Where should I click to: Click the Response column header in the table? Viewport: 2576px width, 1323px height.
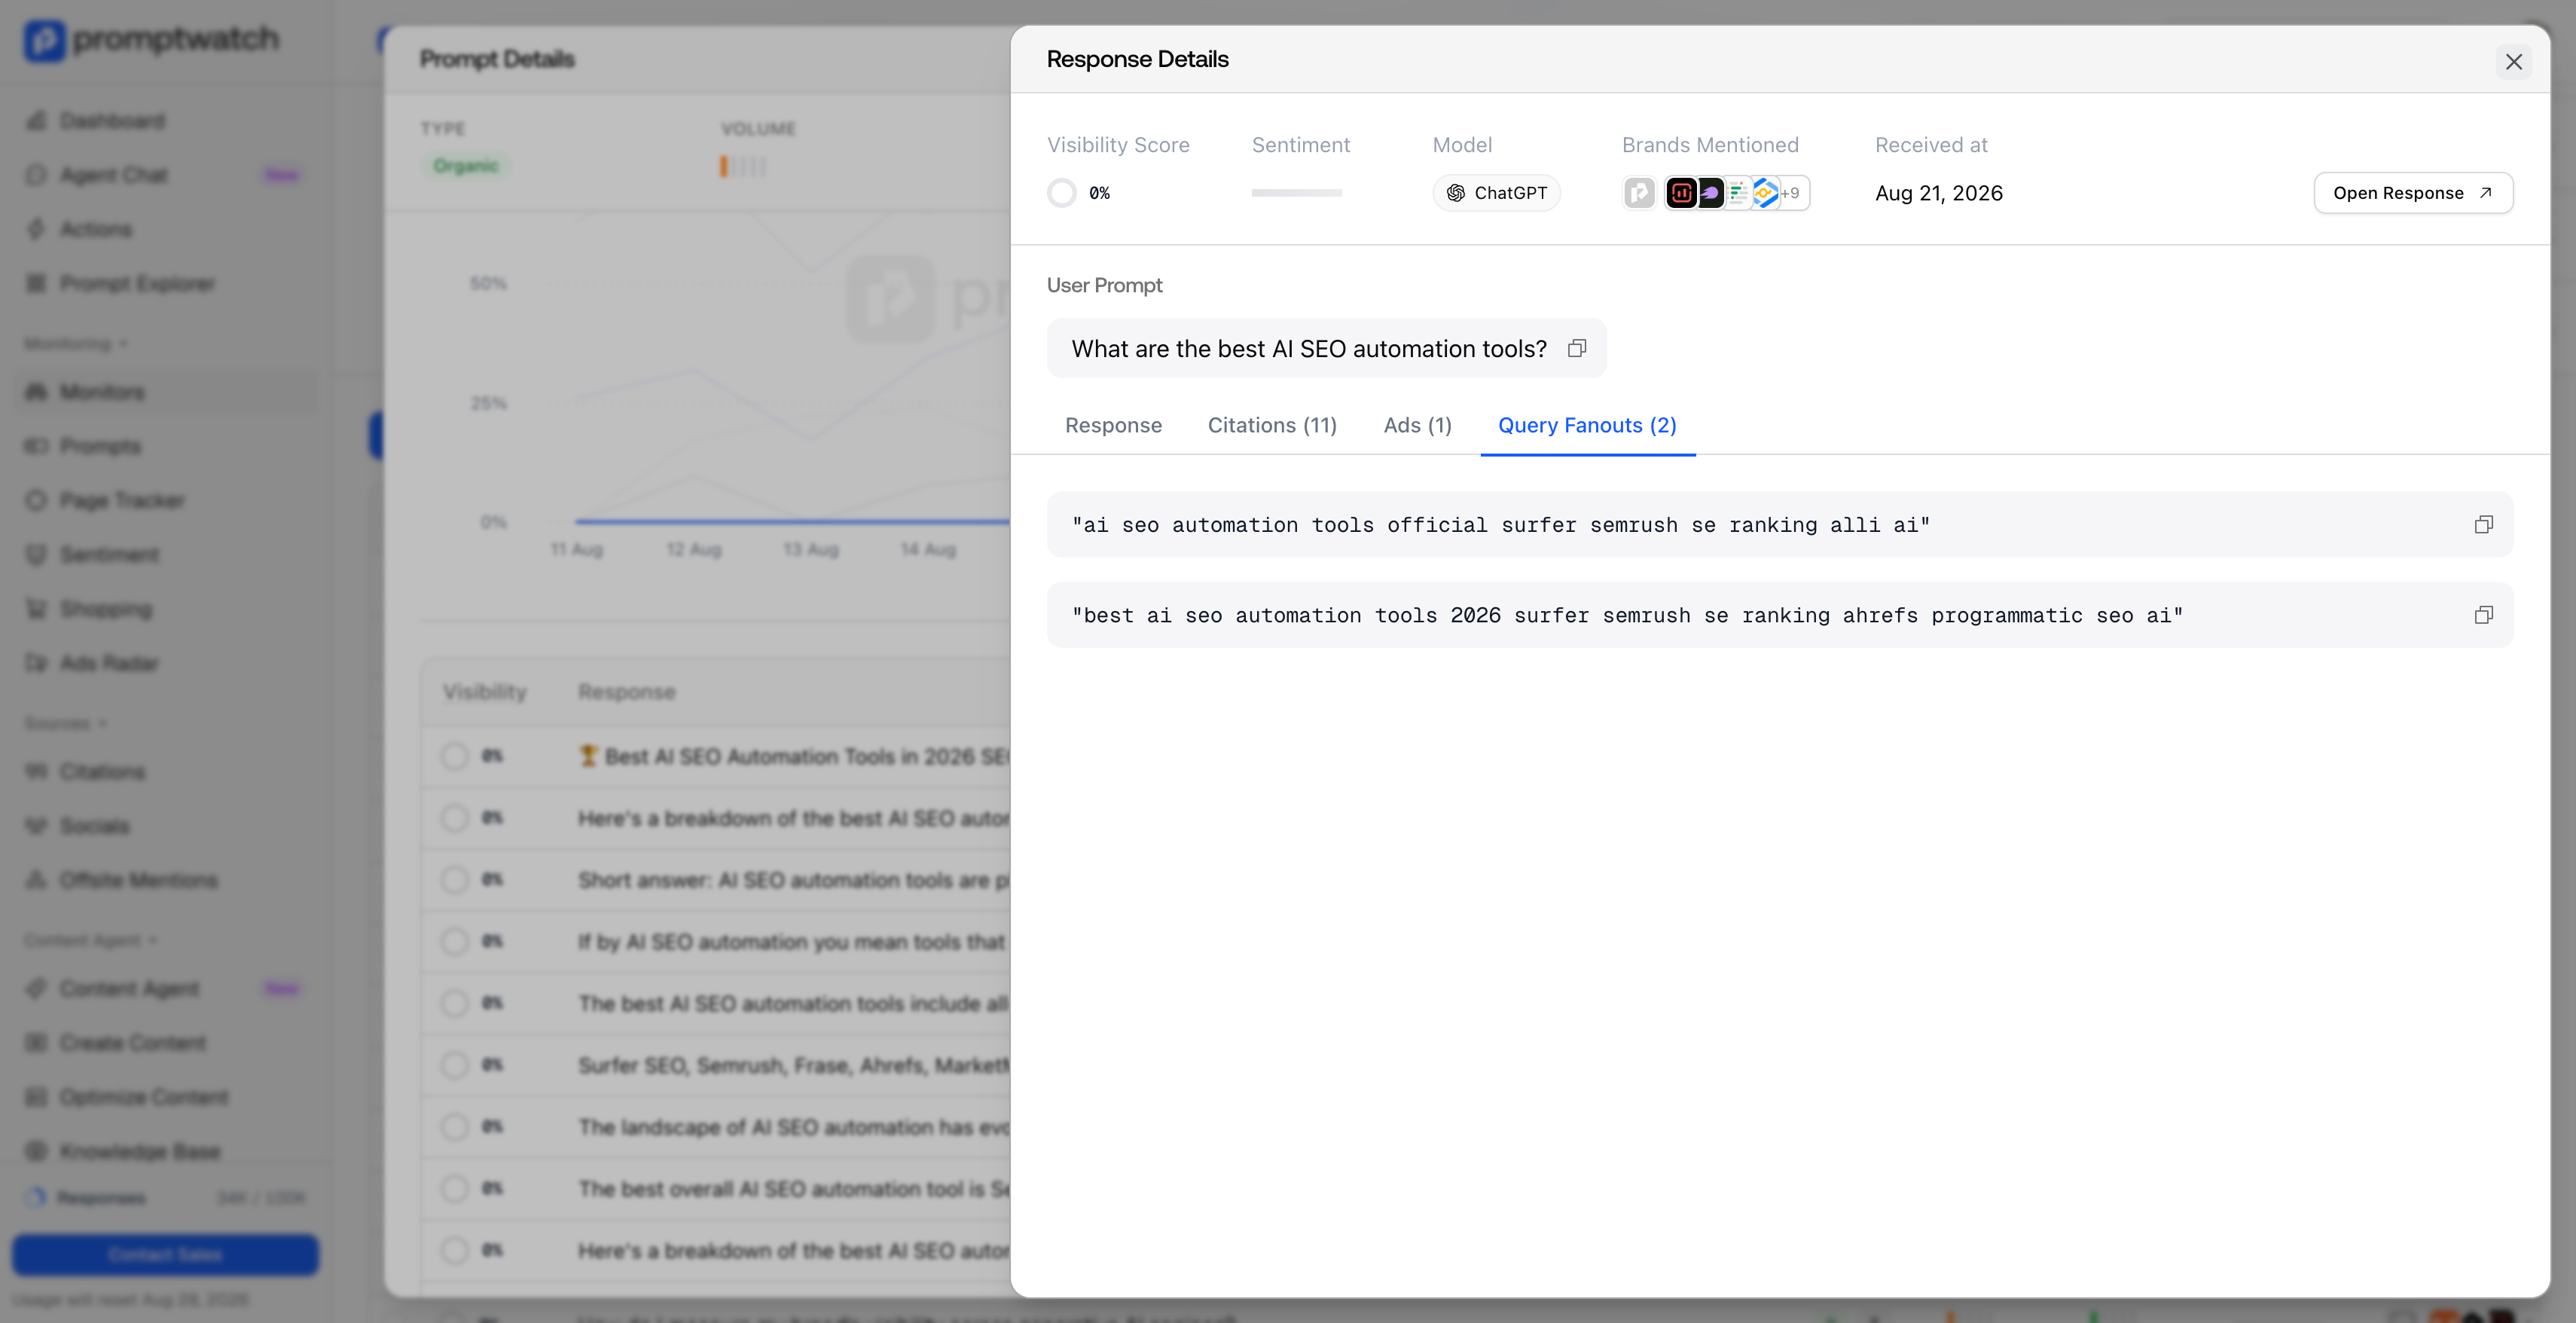click(x=627, y=692)
